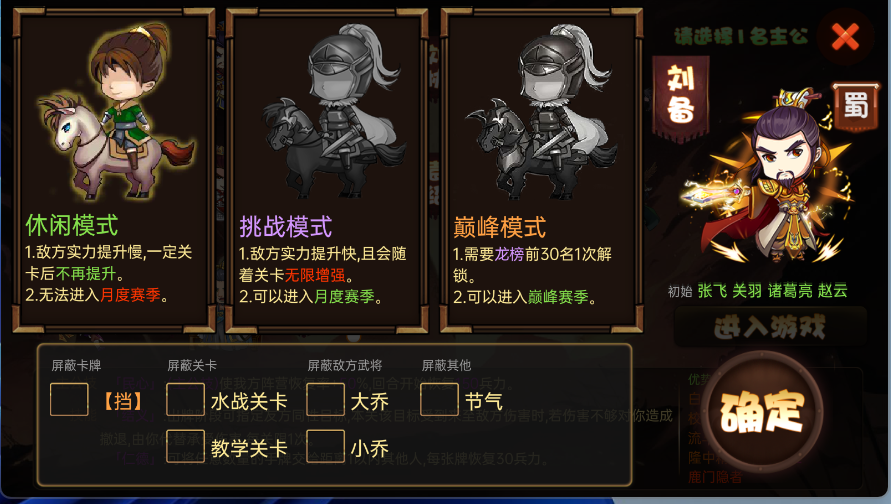The width and height of the screenshot is (891, 504).
Task: Click the 张飞 starting general name
Action: click(x=713, y=291)
